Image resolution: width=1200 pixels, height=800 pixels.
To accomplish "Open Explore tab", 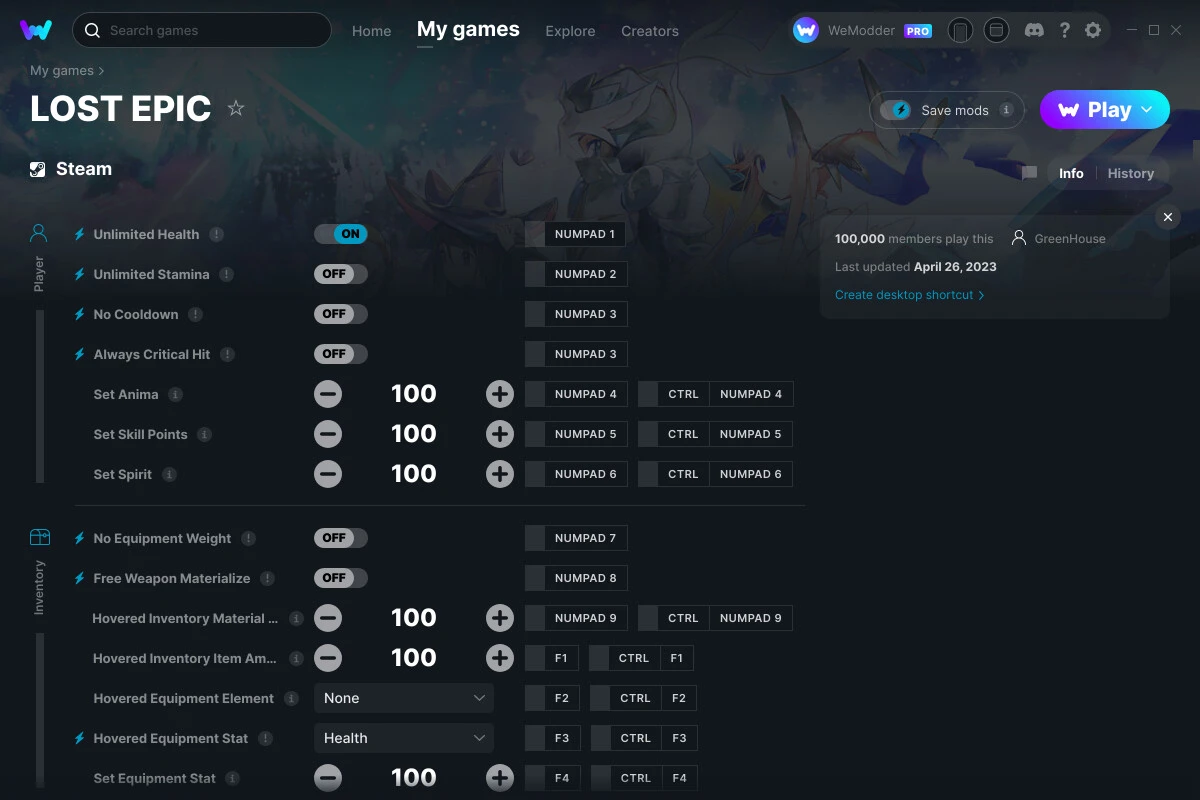I will (570, 31).
